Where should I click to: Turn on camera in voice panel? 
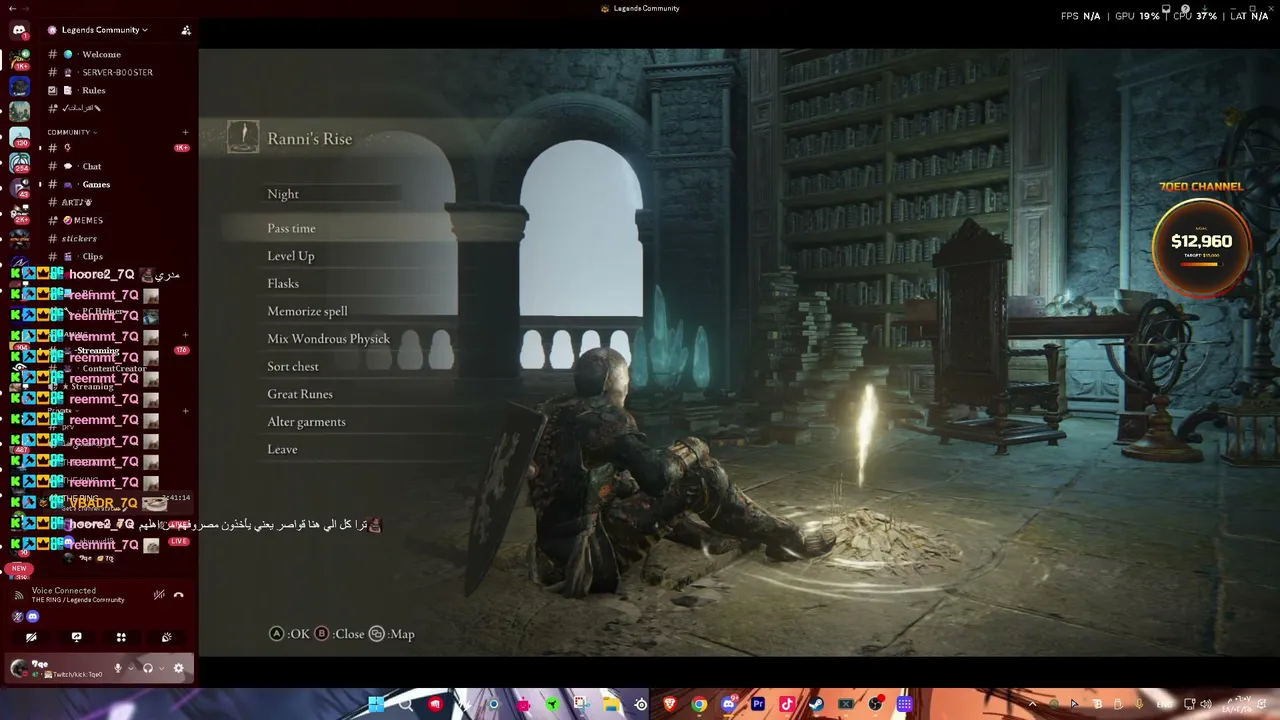31,637
